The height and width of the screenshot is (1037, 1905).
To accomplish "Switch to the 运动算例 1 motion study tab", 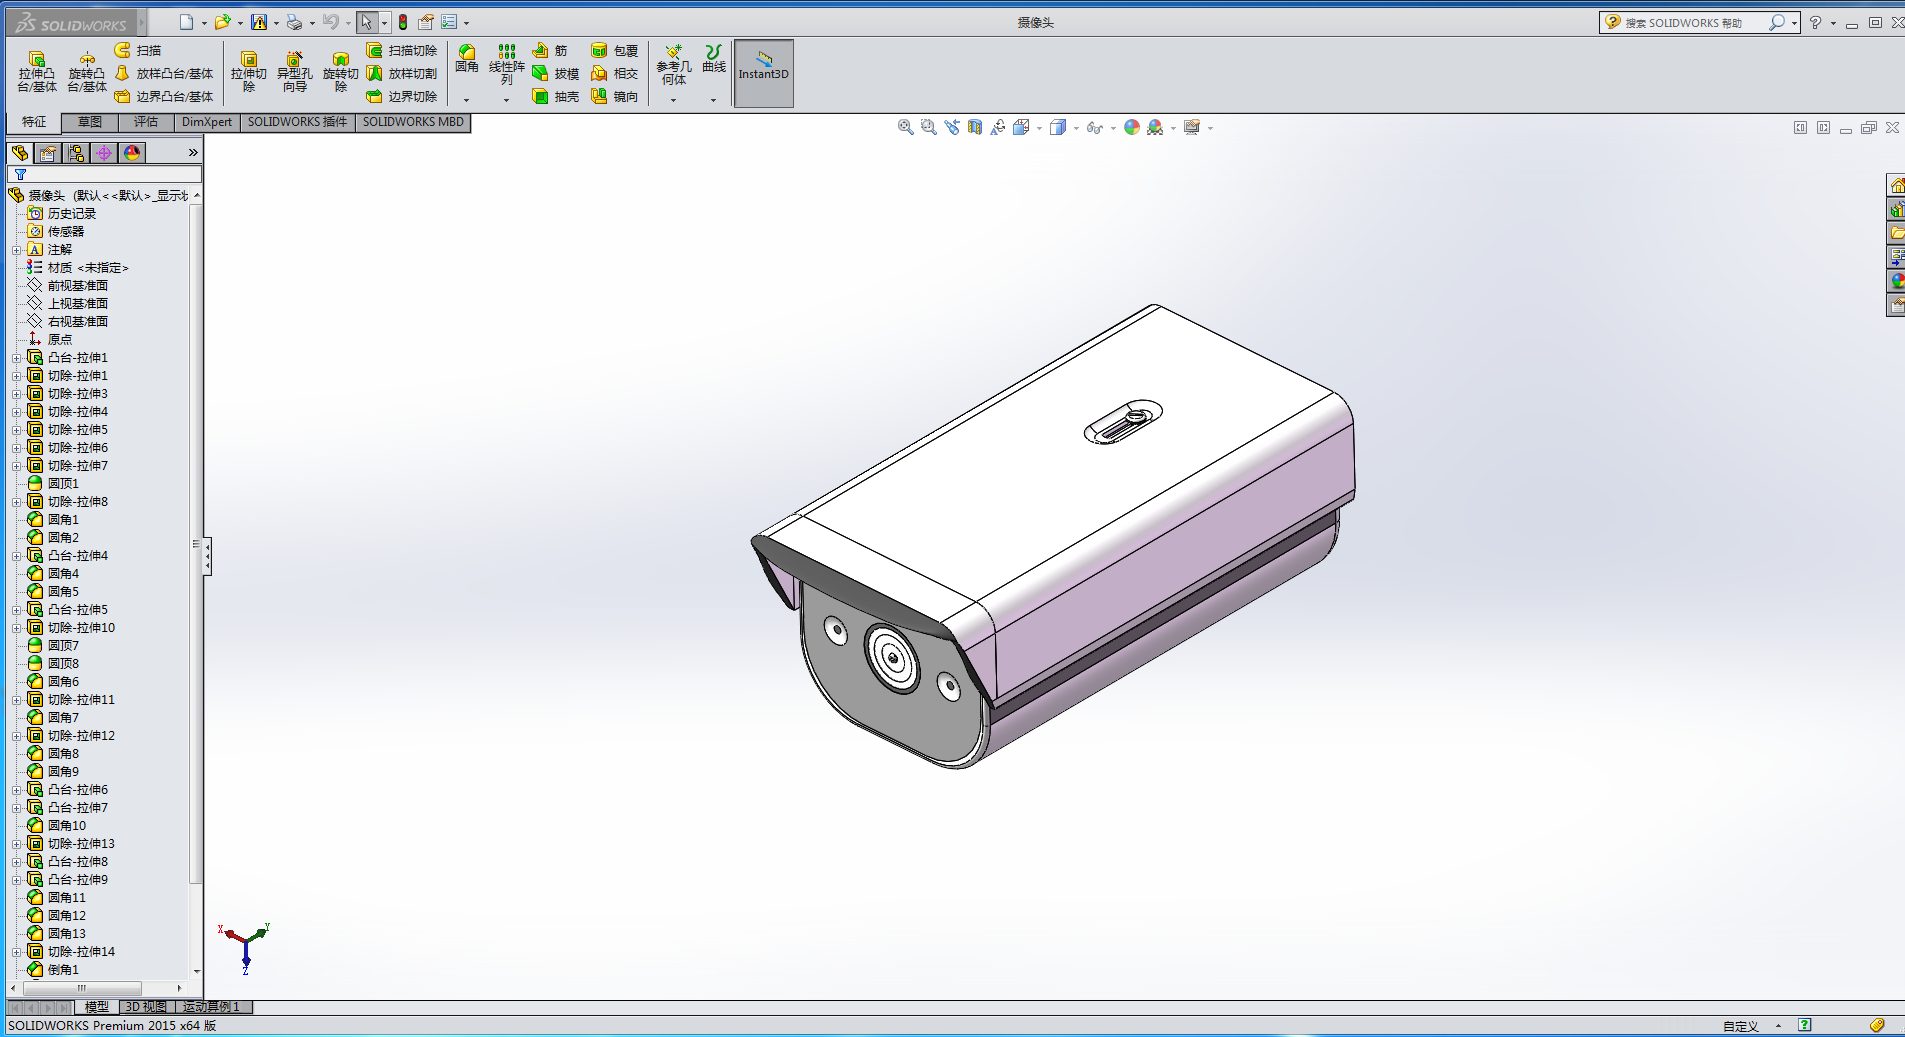I will click(x=212, y=1007).
